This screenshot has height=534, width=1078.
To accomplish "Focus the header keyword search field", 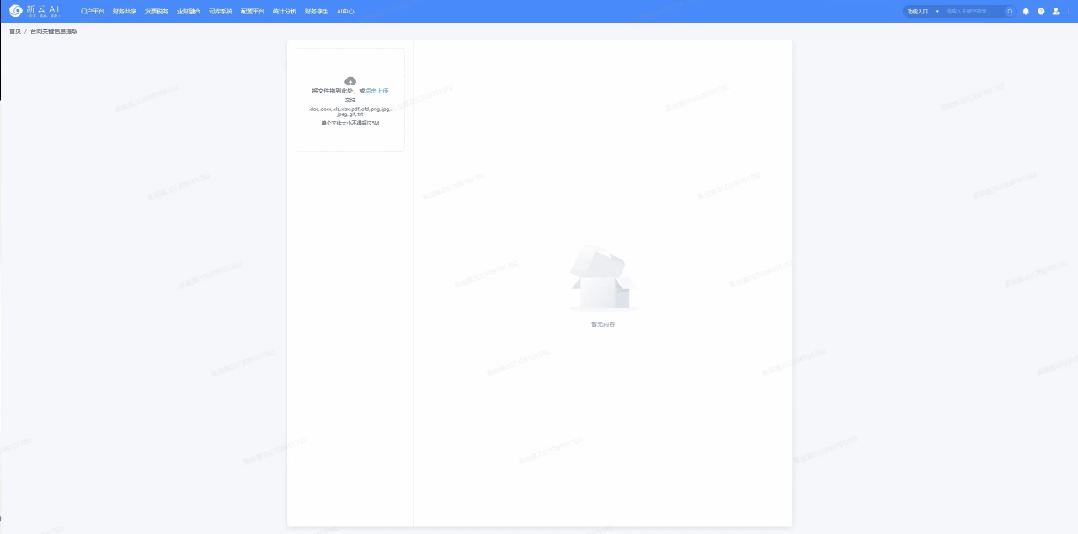I will click(x=972, y=11).
